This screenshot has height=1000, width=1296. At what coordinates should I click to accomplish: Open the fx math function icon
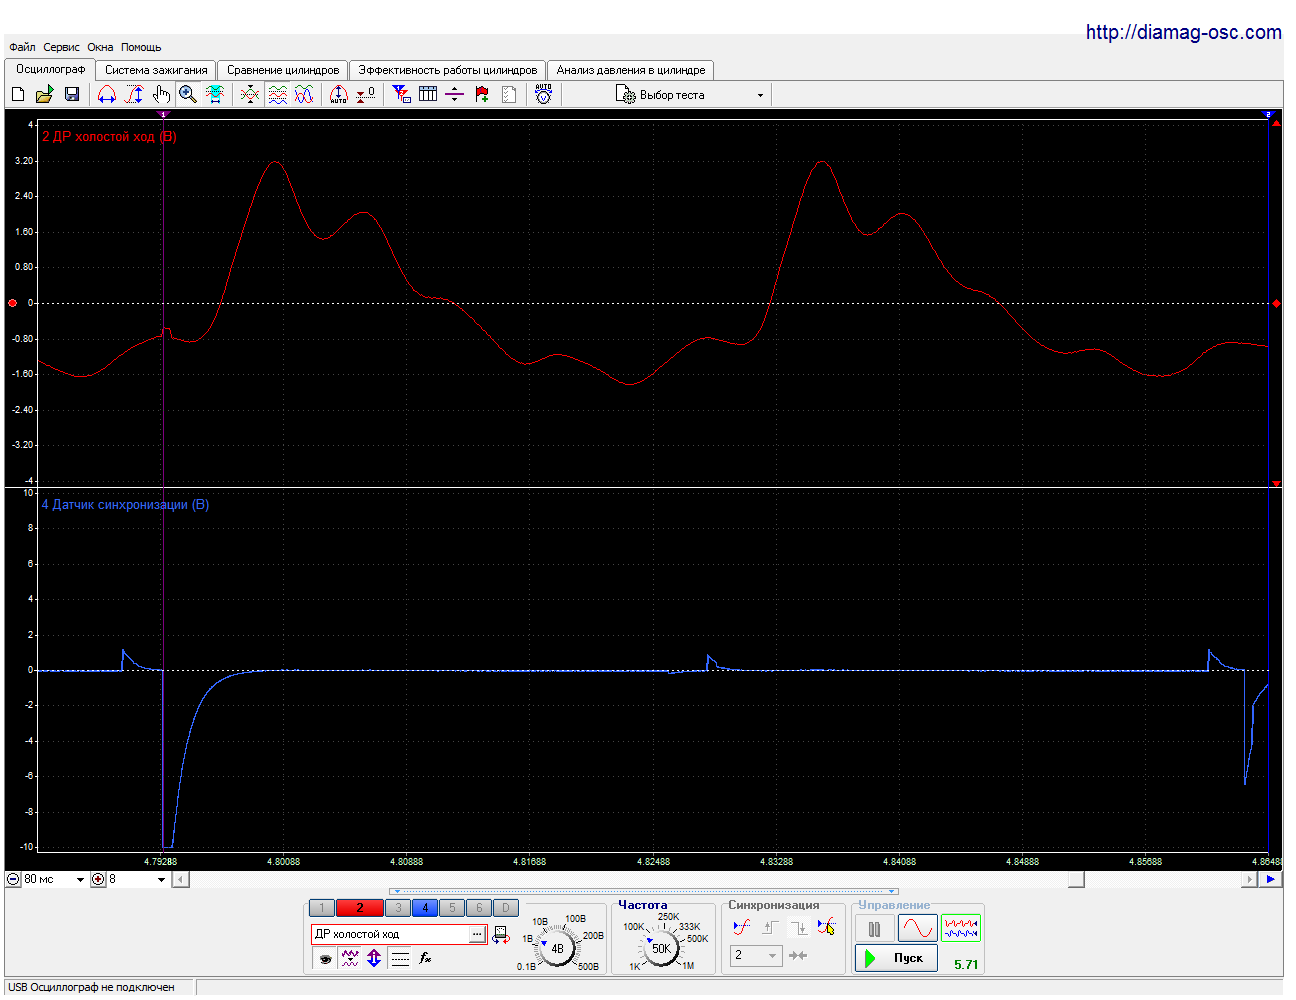(425, 958)
